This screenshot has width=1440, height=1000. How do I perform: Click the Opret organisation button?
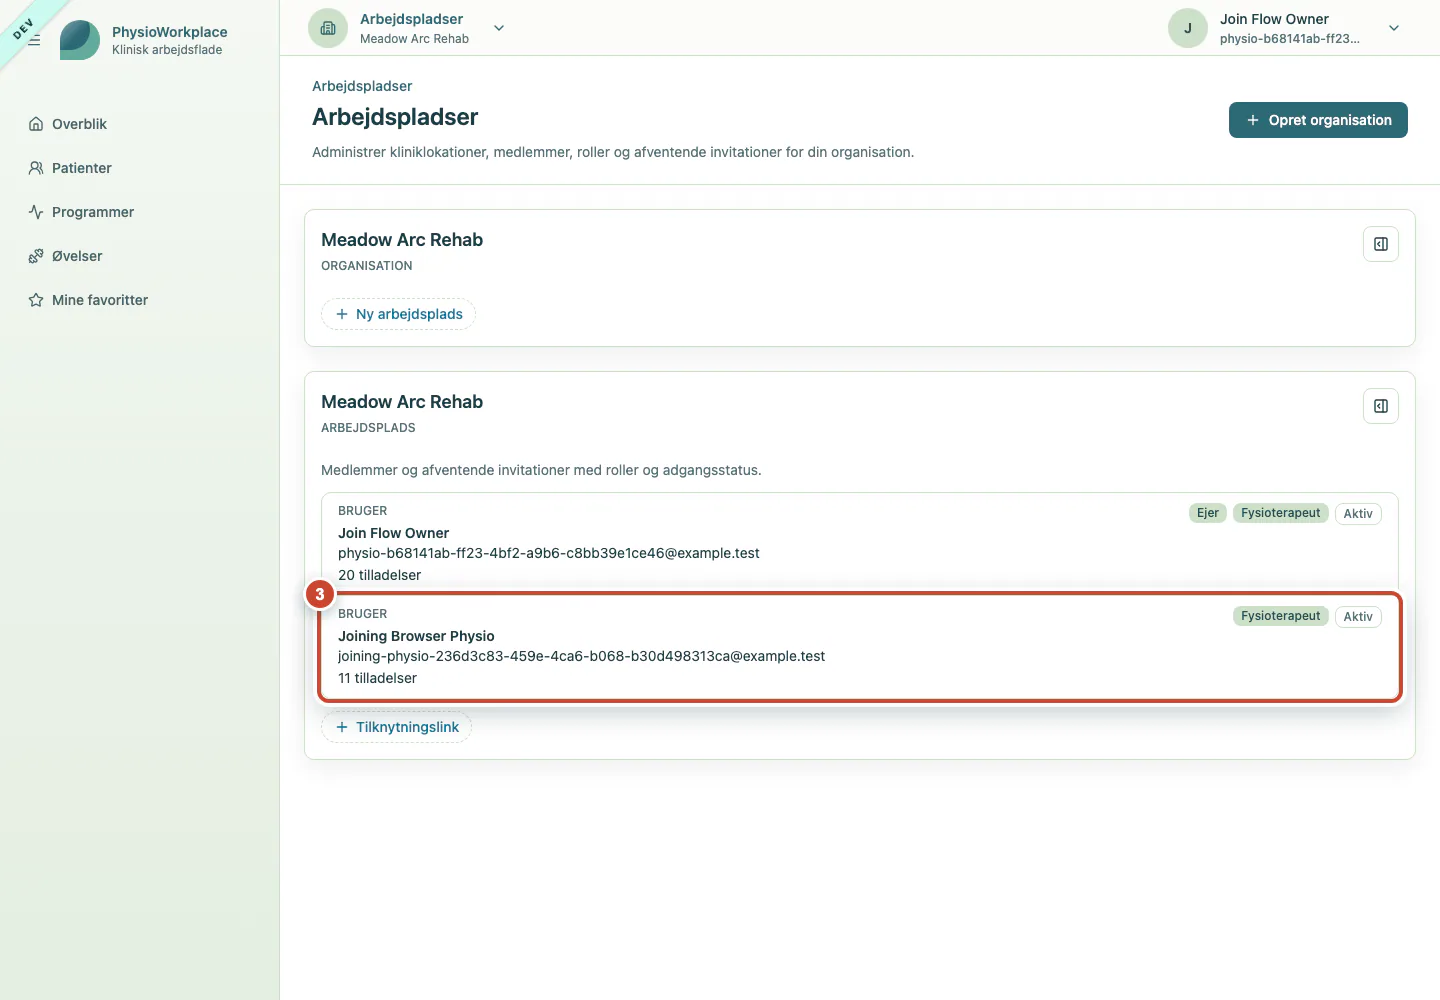(x=1318, y=120)
